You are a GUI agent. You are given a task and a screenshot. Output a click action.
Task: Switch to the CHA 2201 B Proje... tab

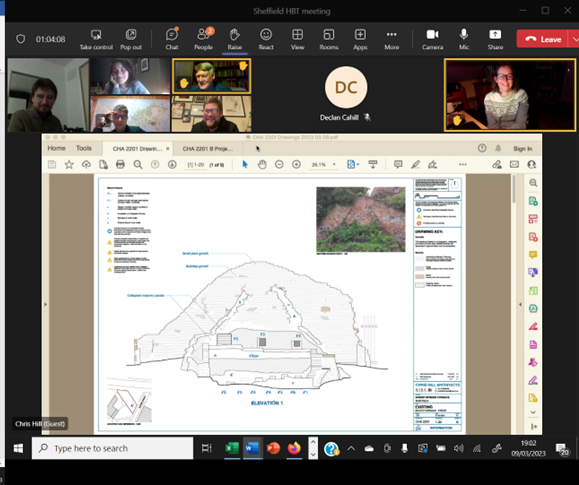208,148
